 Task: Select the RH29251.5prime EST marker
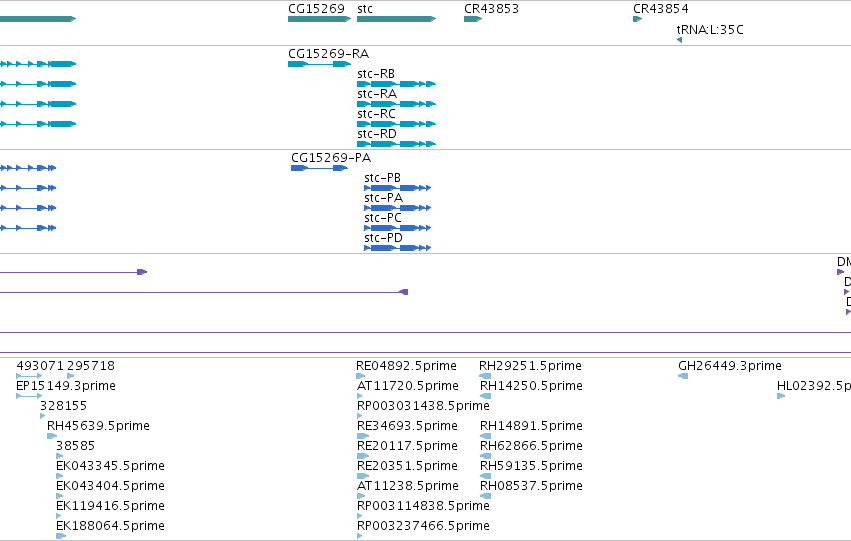coord(485,376)
